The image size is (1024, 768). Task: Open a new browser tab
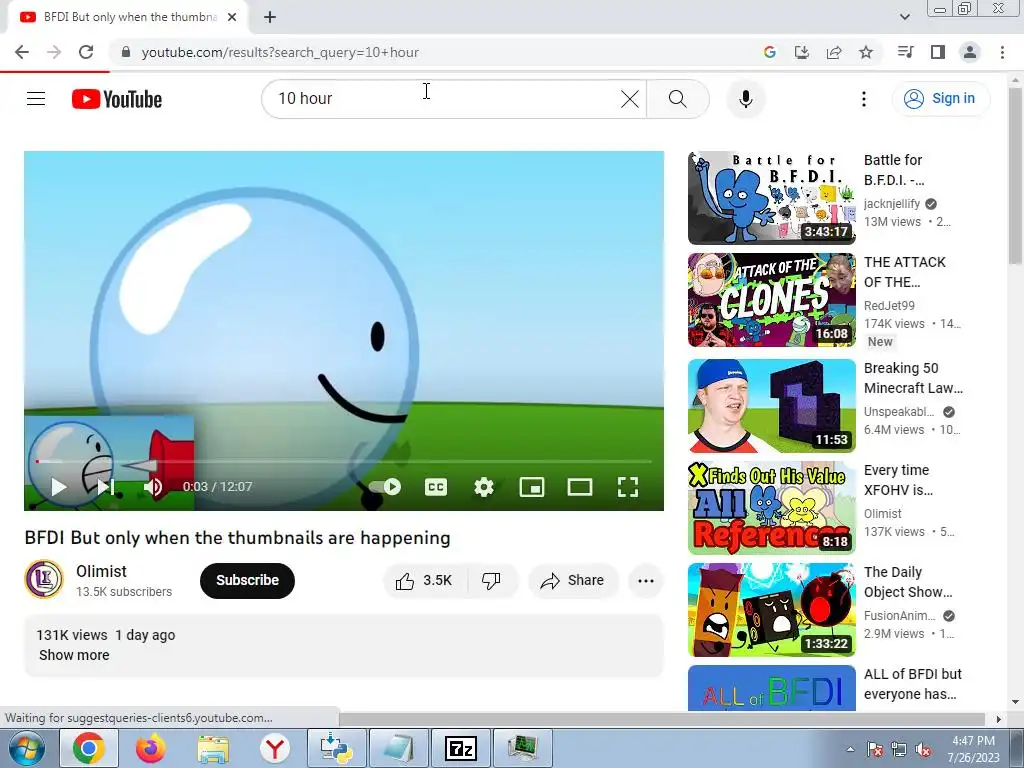tap(270, 18)
